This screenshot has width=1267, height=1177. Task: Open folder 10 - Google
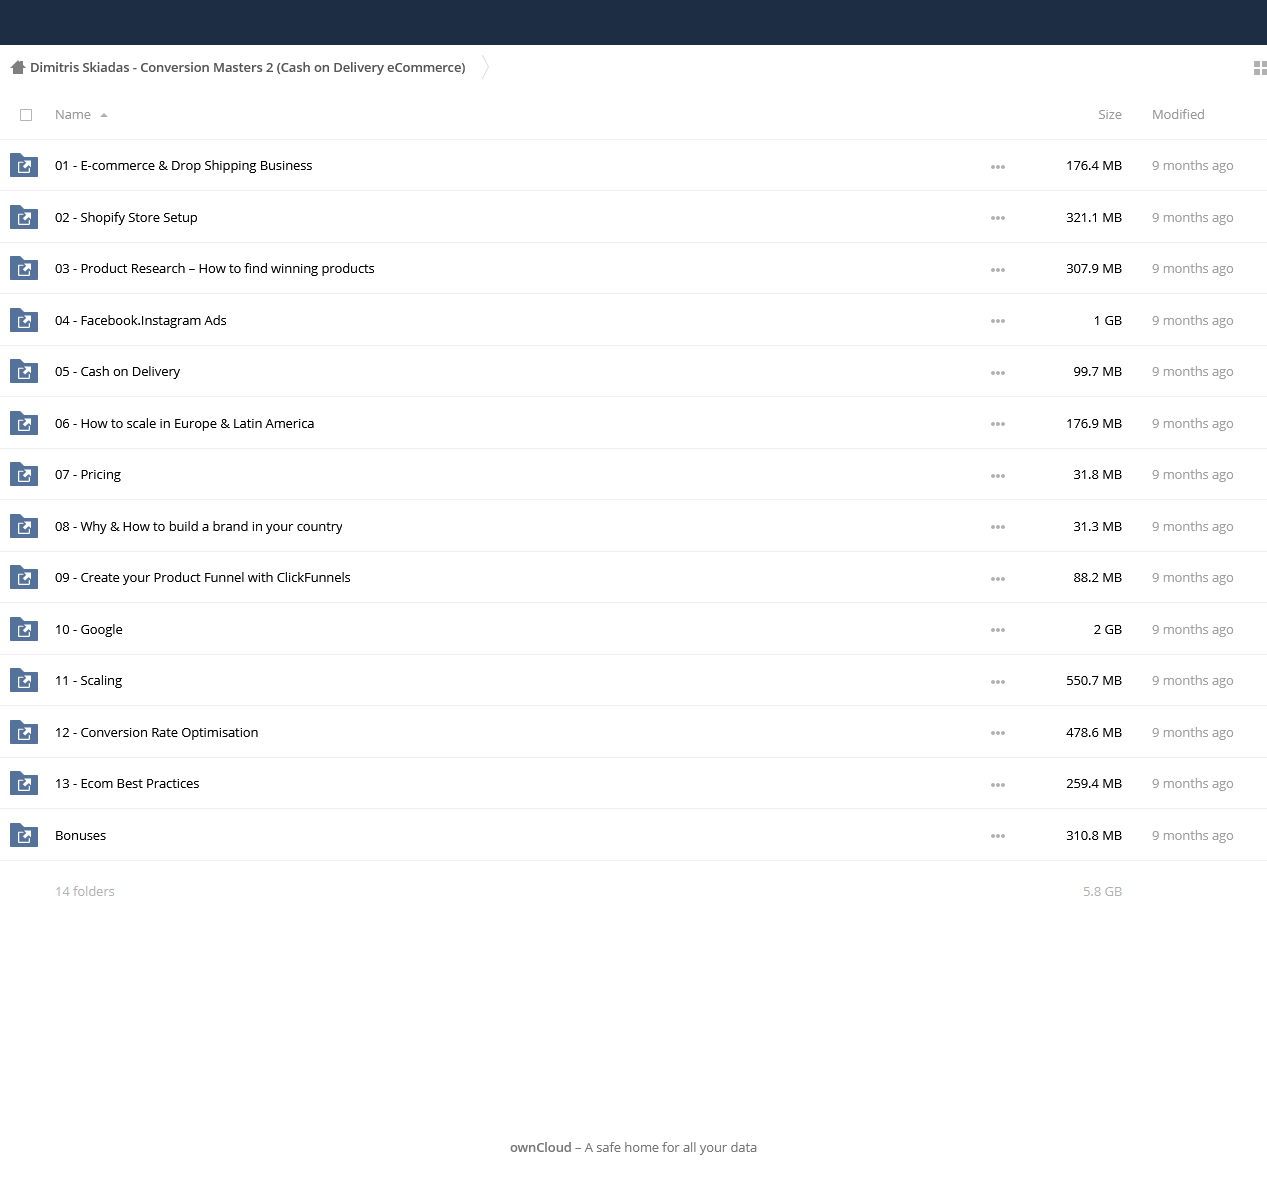[89, 629]
